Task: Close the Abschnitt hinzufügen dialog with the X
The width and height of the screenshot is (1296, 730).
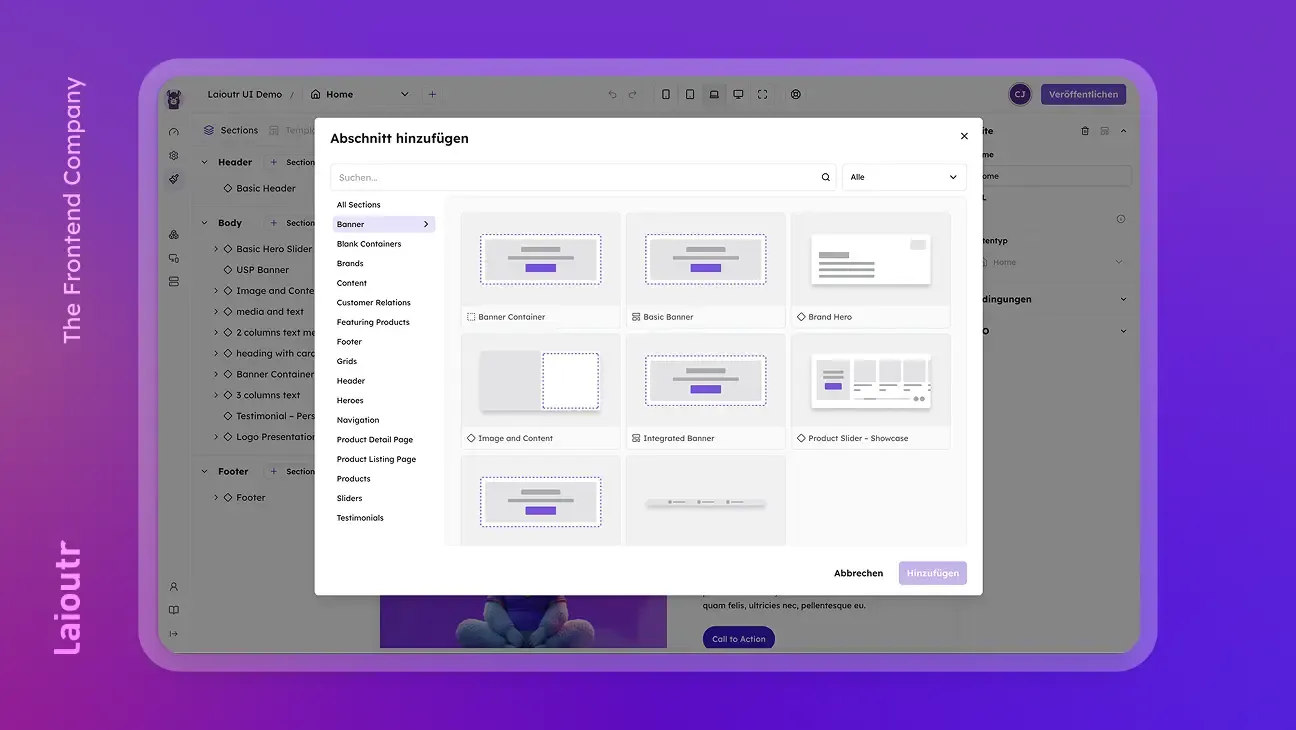Action: click(x=964, y=136)
